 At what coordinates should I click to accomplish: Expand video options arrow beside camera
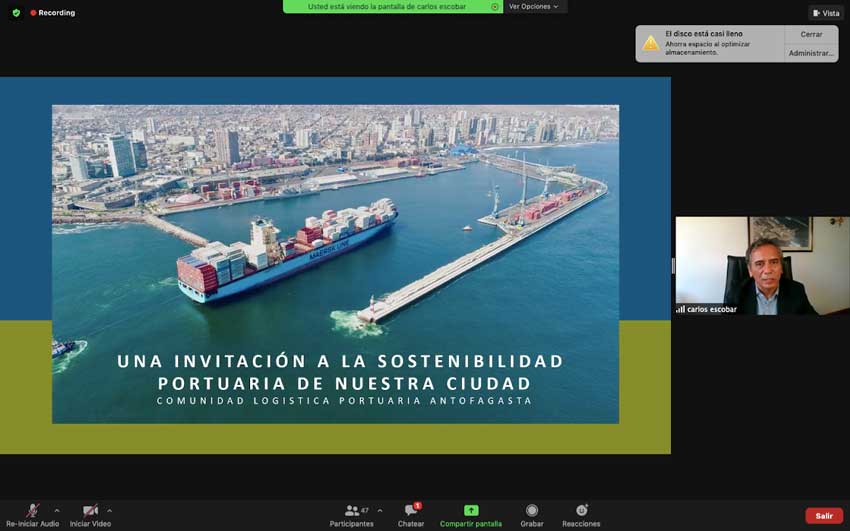[110, 510]
